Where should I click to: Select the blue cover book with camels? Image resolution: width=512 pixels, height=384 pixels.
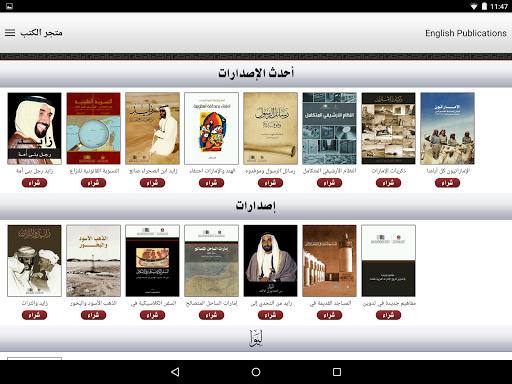[x=447, y=128]
